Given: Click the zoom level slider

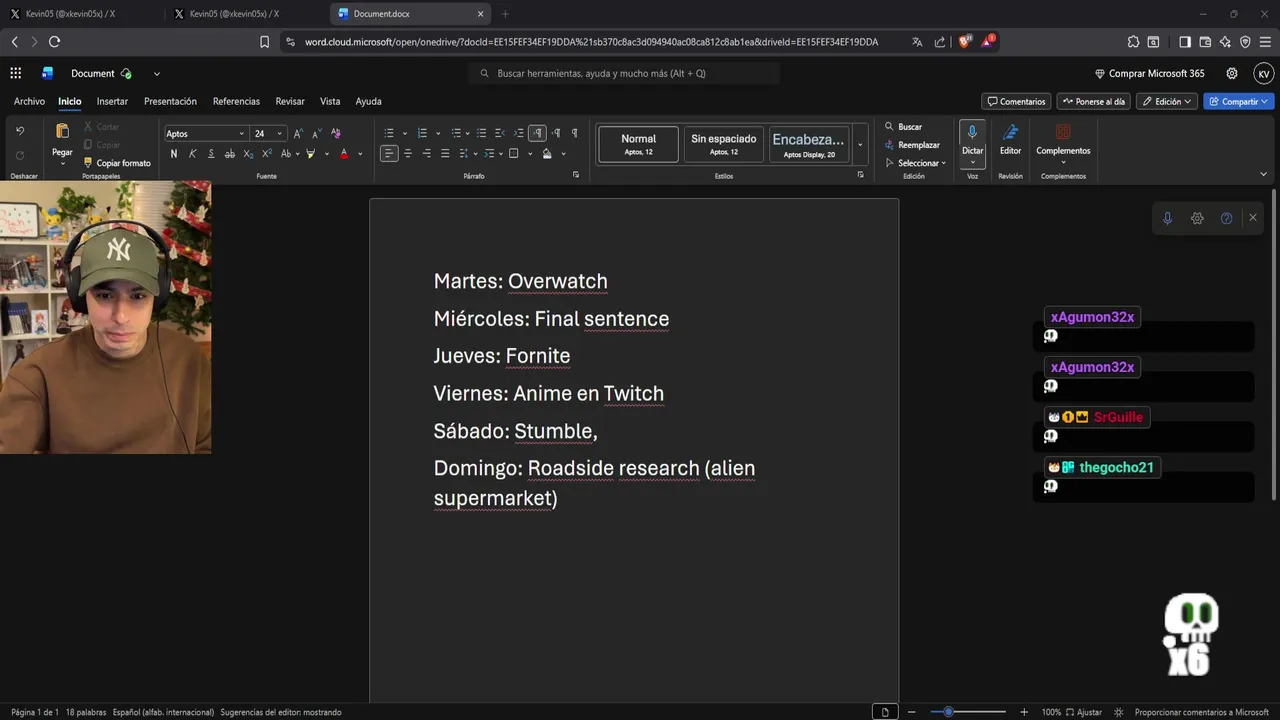Looking at the screenshot, I should [967, 712].
